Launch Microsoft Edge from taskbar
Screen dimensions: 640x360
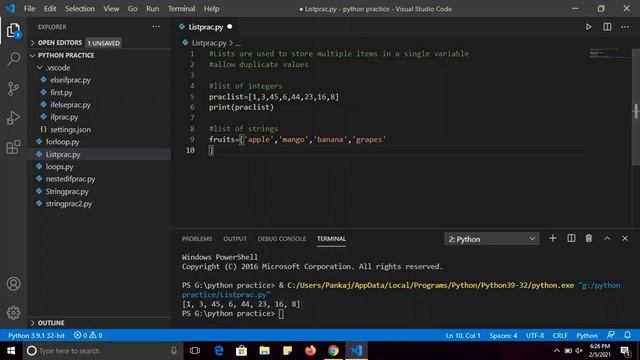pyautogui.click(x=218, y=351)
